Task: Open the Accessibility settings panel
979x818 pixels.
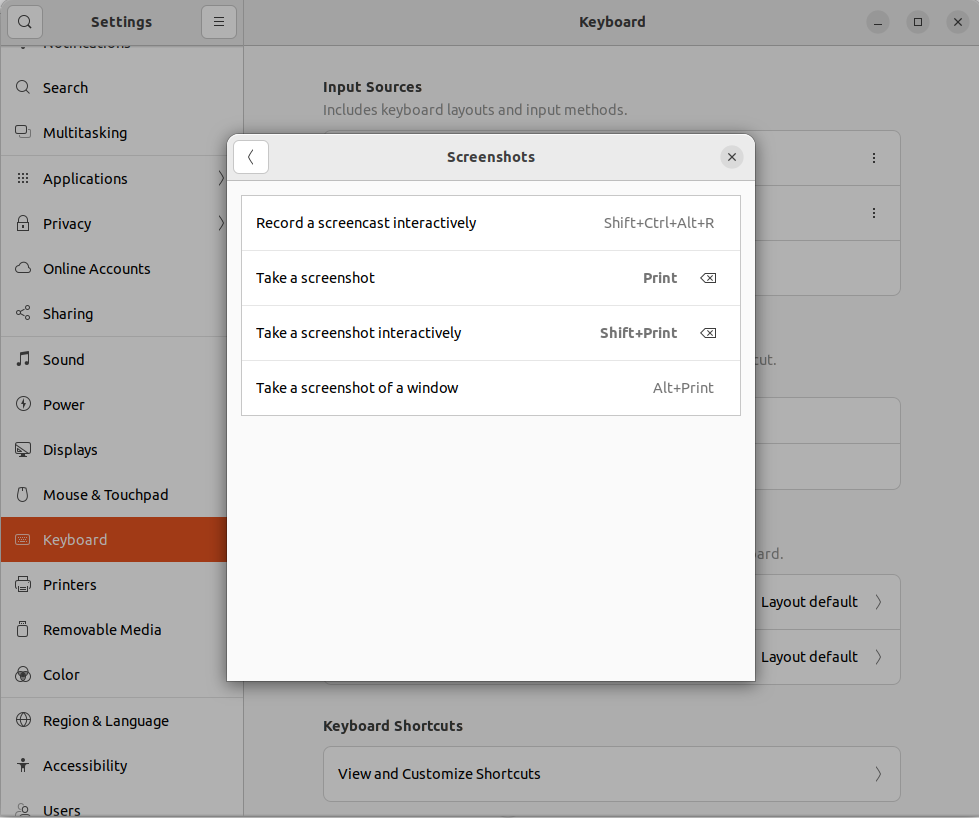Action: point(122,766)
